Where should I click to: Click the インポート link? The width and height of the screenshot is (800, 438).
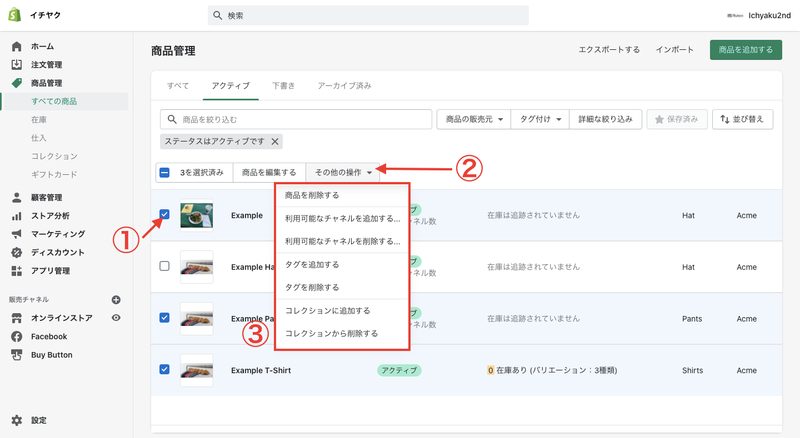(674, 50)
